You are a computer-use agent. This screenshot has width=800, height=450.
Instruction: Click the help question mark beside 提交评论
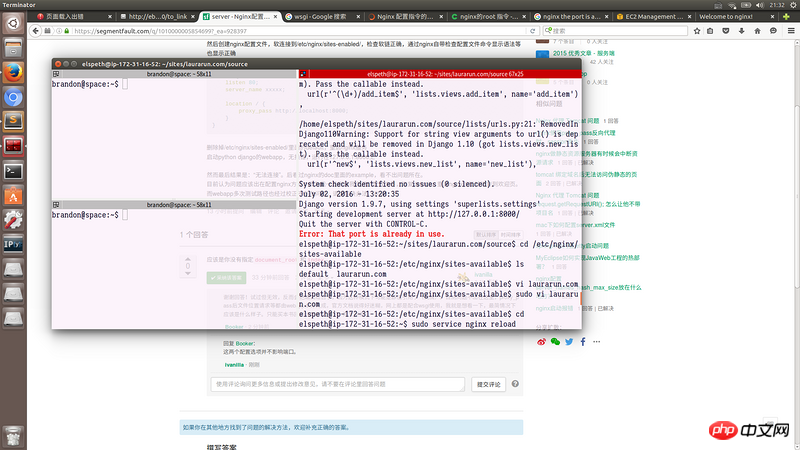click(x=515, y=384)
